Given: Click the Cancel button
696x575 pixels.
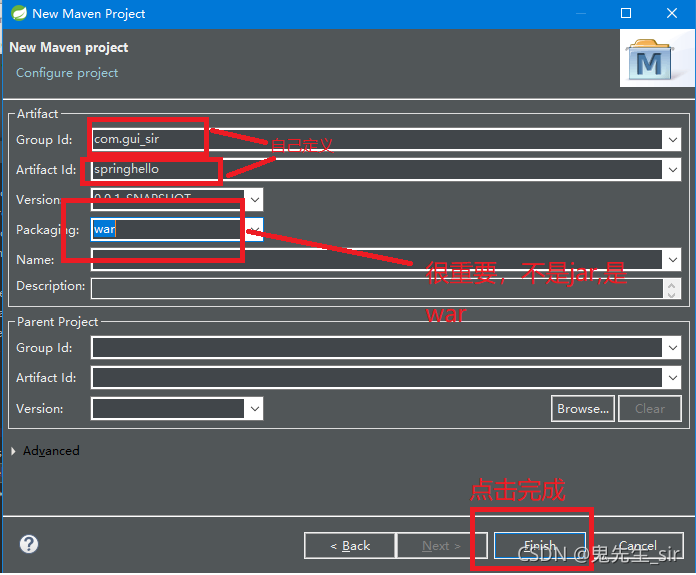Looking at the screenshot, I should 638,546.
